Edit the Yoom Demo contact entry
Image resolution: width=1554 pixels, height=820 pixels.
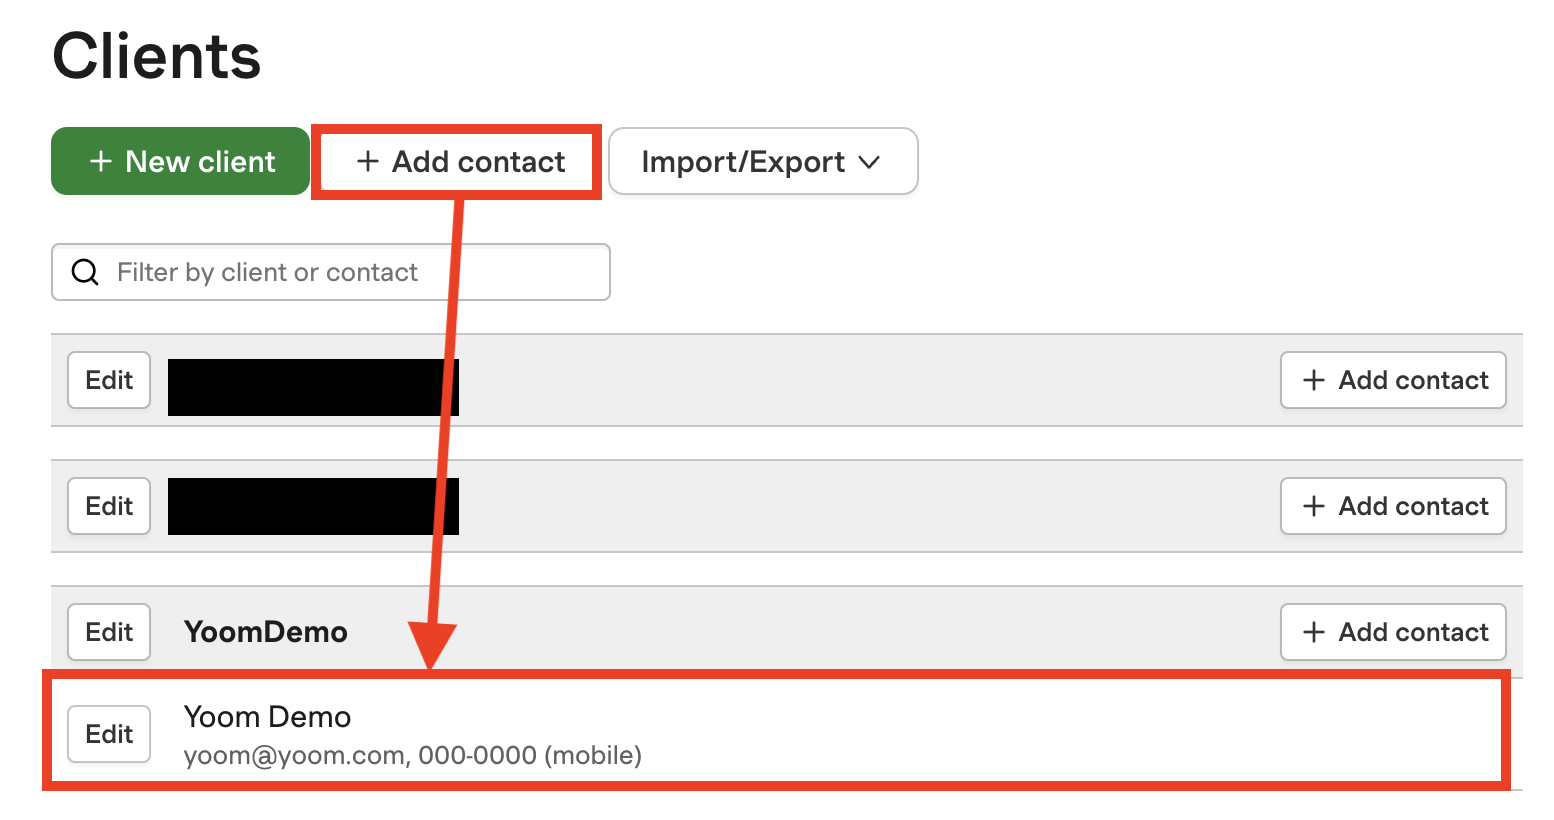[109, 734]
